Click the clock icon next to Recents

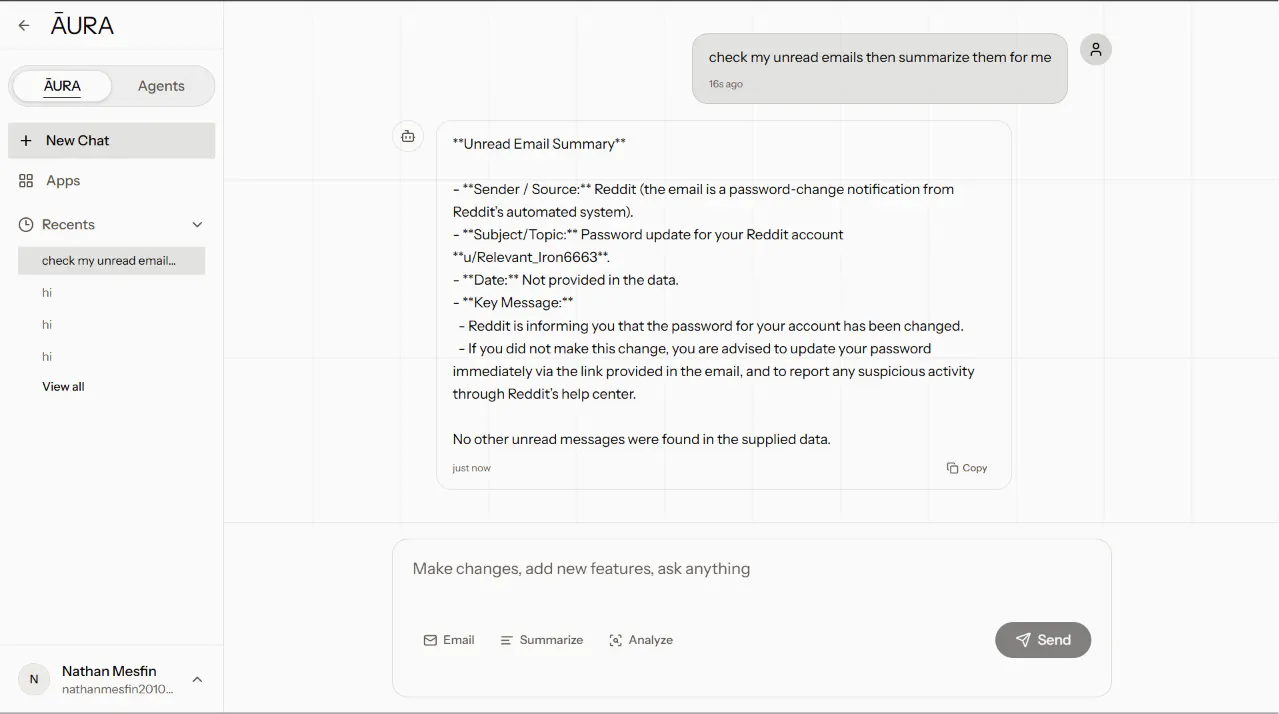click(x=26, y=225)
